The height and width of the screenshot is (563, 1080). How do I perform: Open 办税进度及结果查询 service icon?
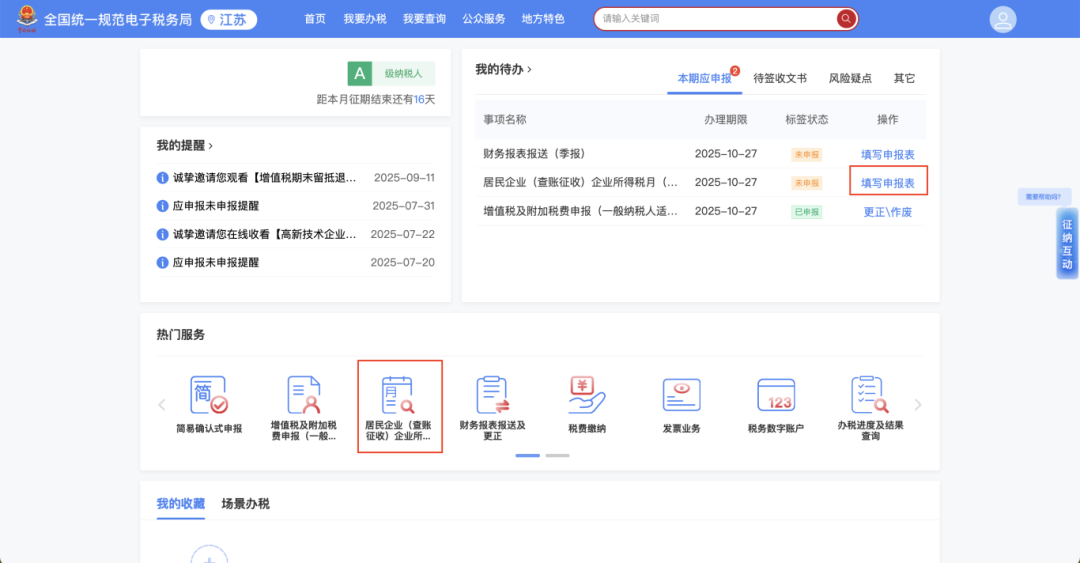(x=870, y=396)
